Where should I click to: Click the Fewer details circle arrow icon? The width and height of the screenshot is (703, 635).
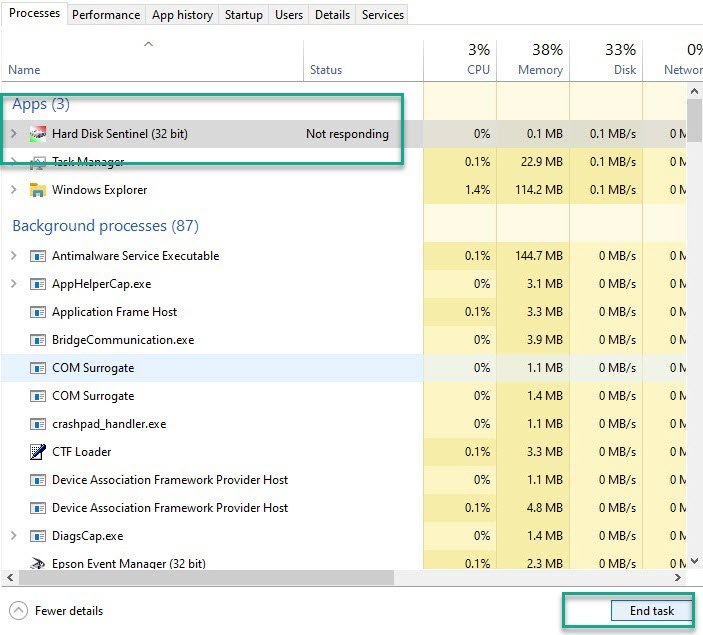point(18,610)
